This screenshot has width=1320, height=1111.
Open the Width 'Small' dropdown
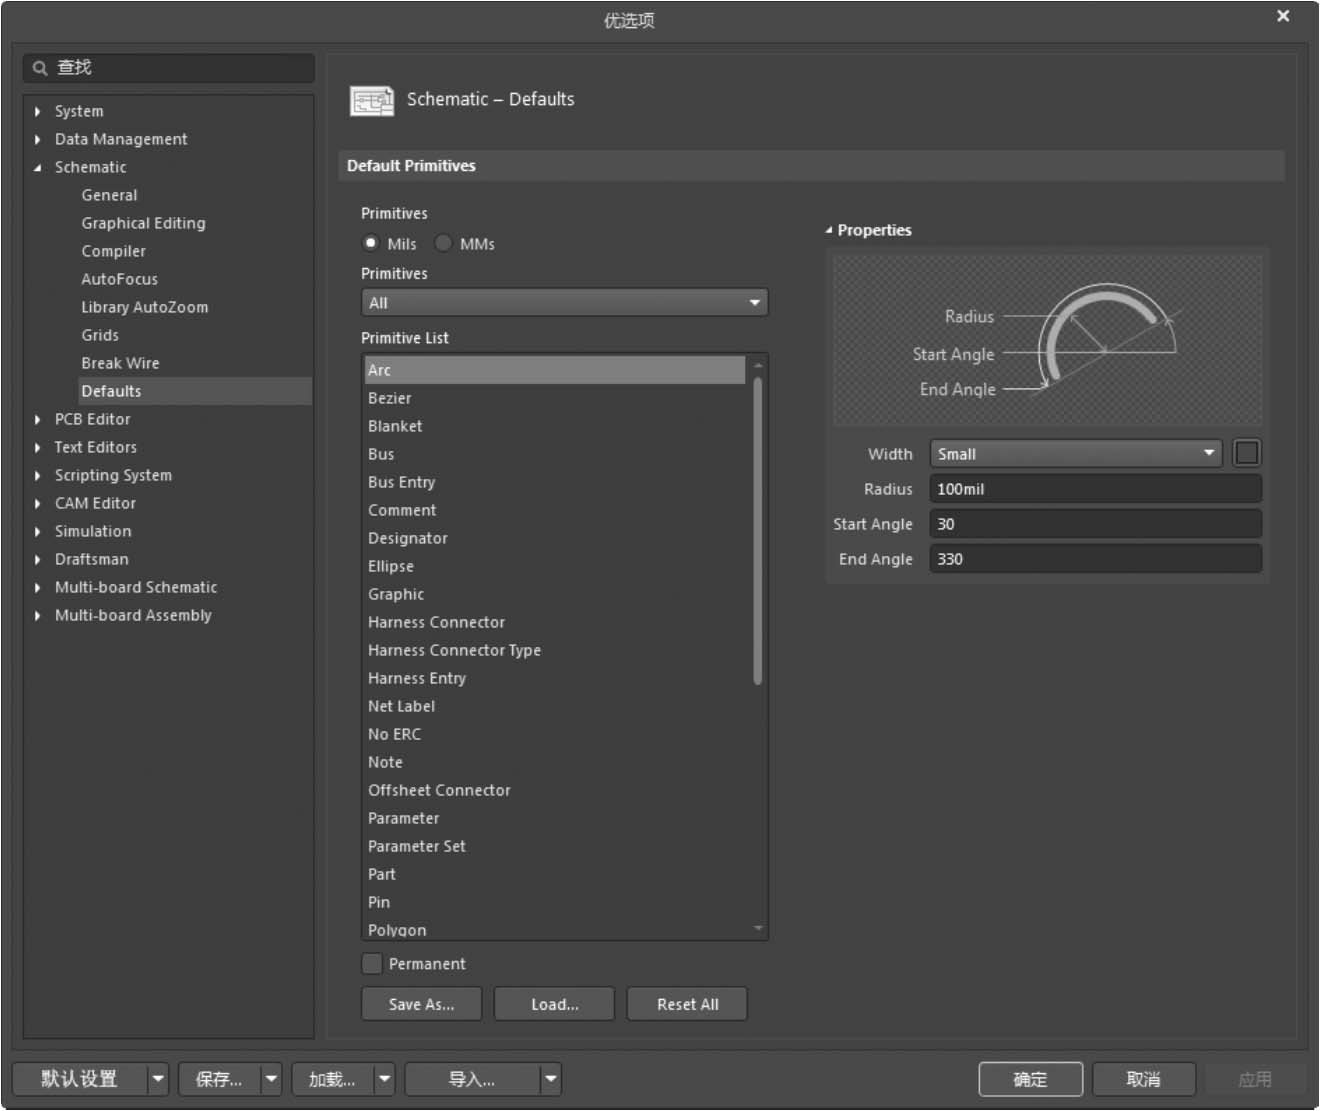click(x=1075, y=454)
